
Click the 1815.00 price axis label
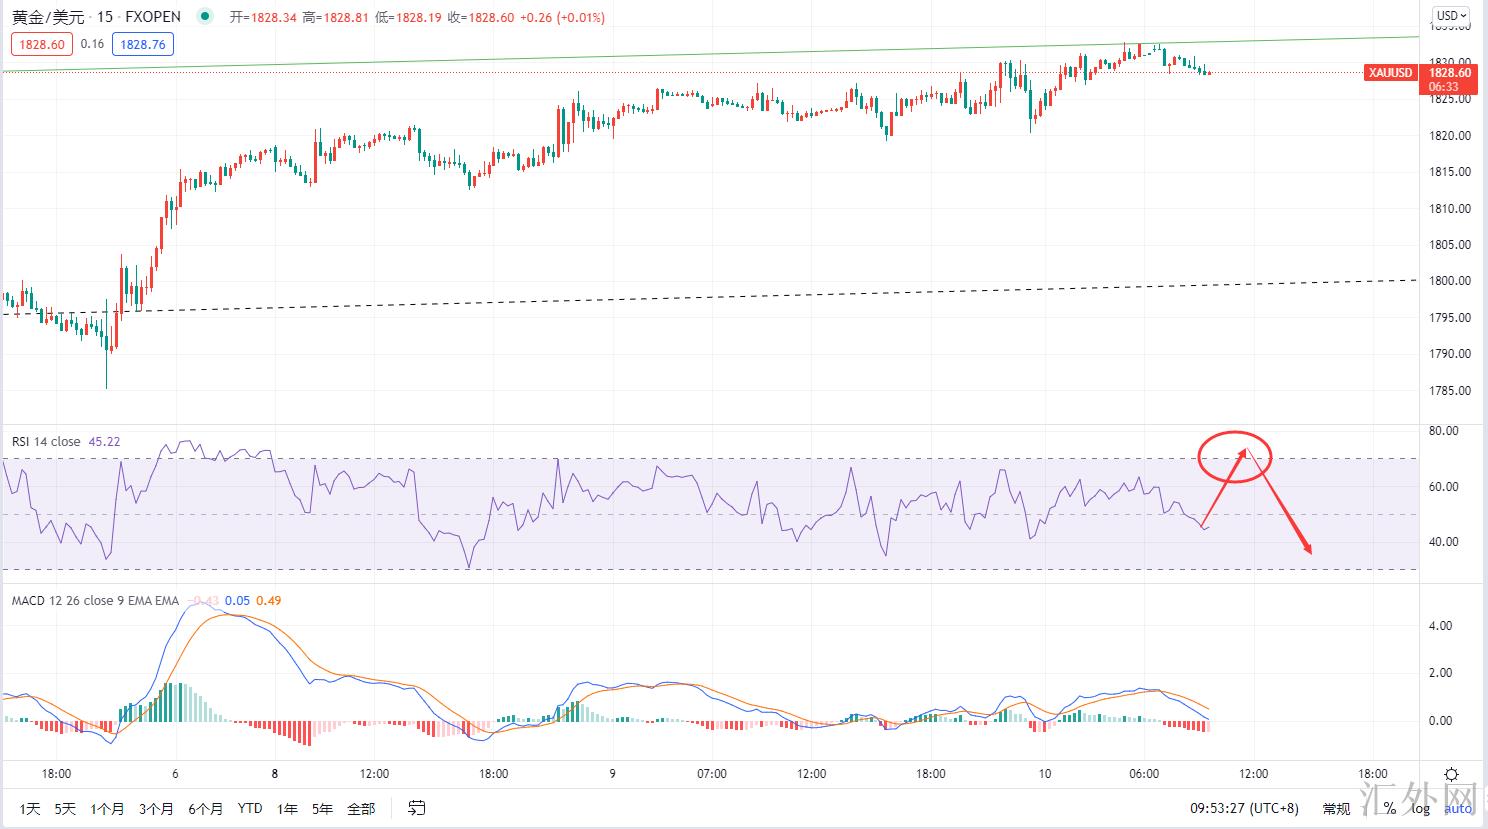[x=1451, y=172]
